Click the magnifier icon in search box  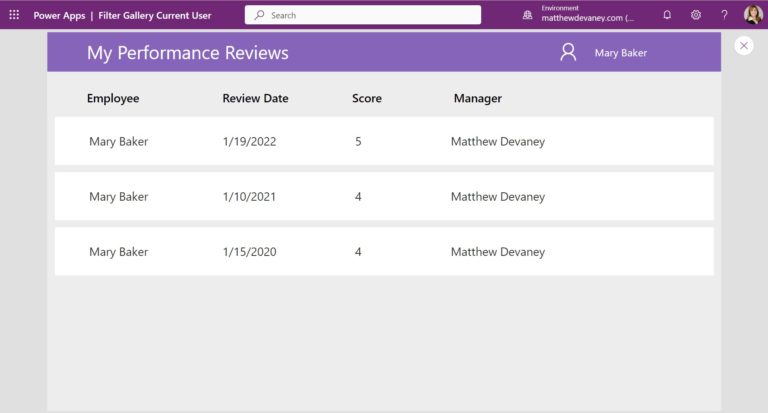coord(259,15)
